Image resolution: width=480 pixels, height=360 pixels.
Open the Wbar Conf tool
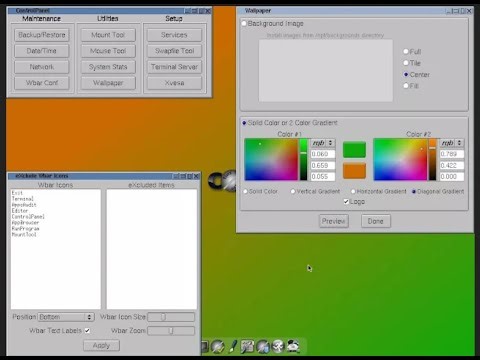pyautogui.click(x=42, y=83)
